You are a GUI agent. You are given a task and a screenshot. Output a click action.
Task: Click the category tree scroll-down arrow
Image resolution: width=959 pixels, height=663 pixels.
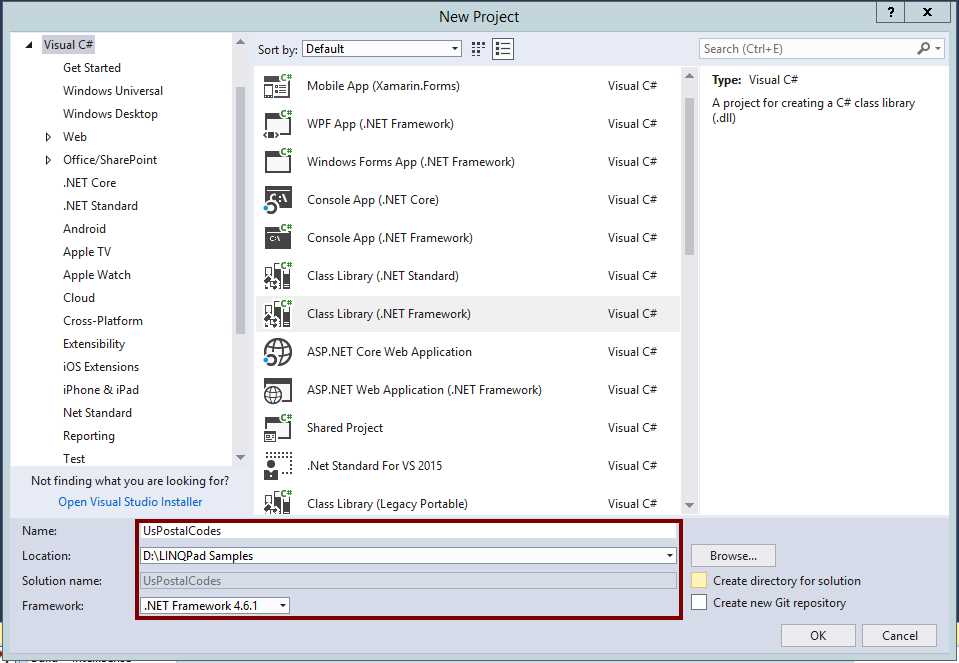pos(240,457)
